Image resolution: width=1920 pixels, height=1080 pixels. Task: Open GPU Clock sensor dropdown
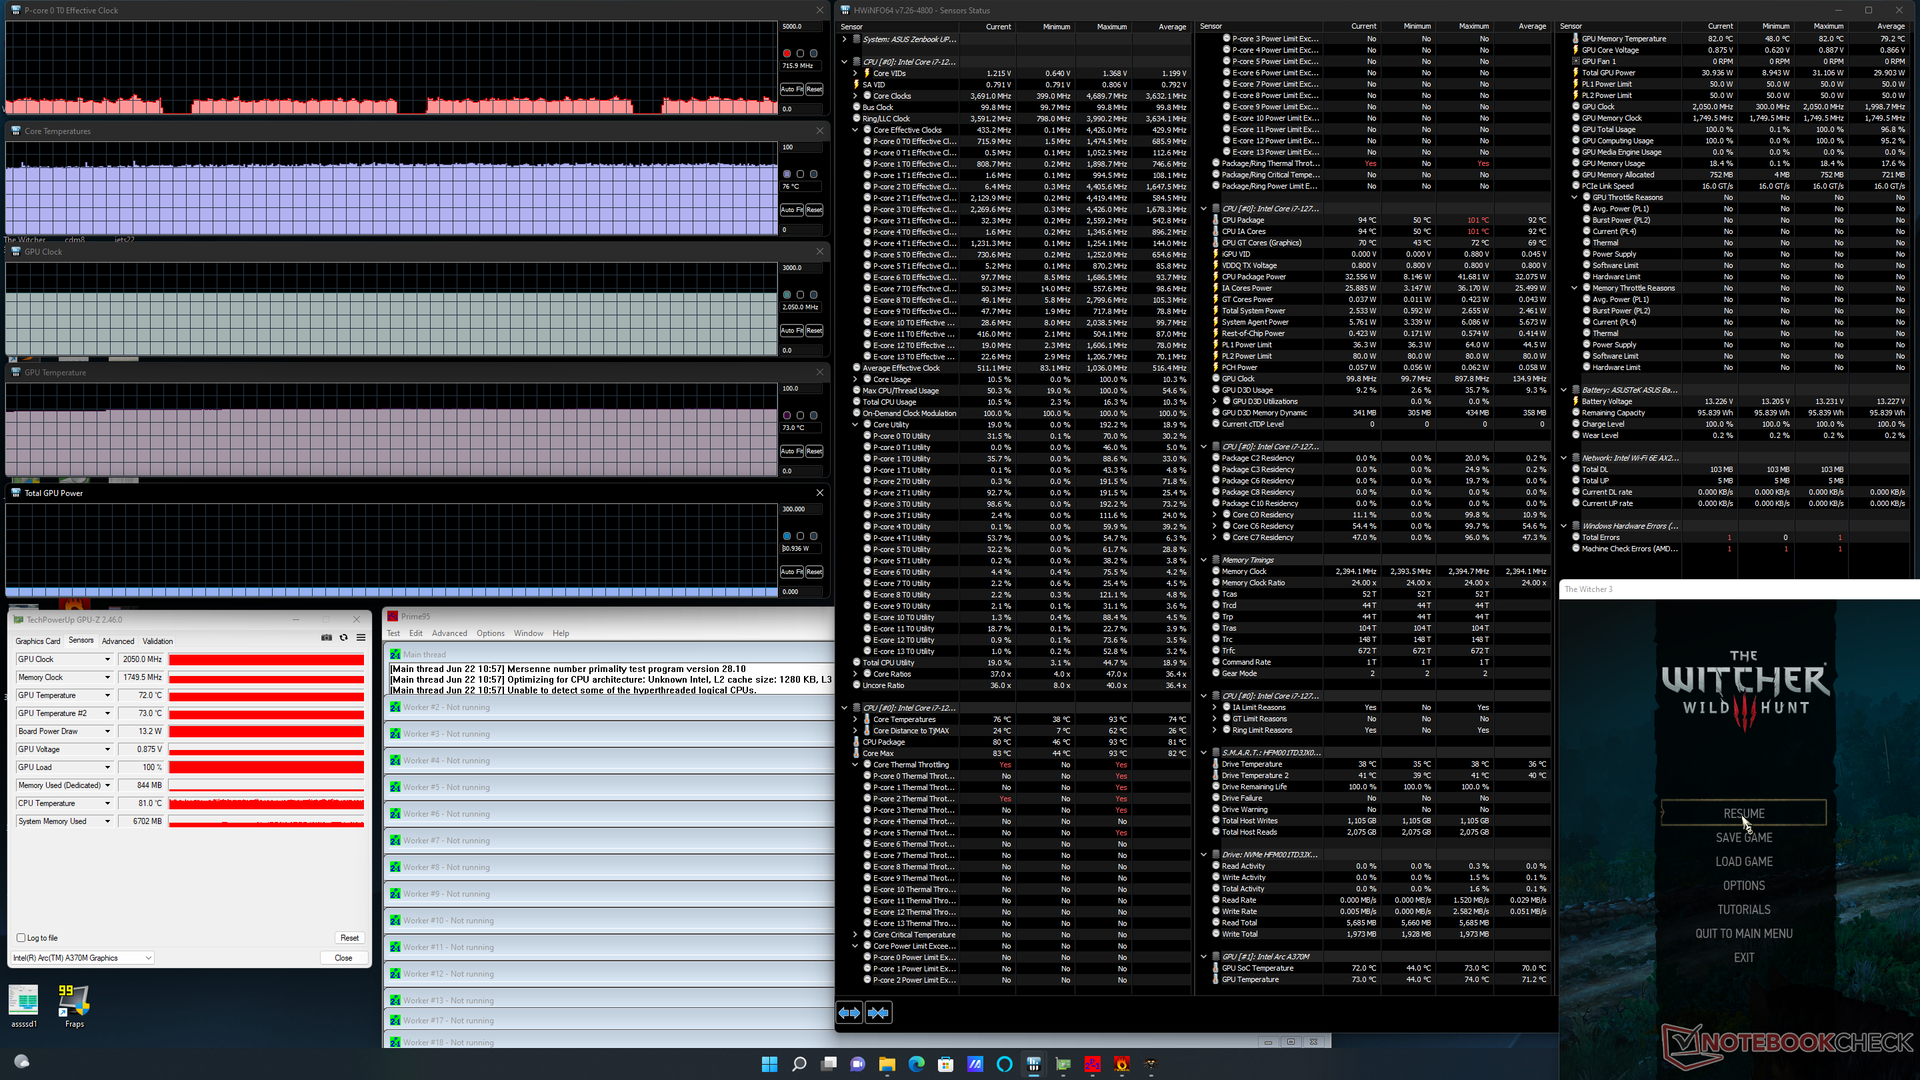[107, 660]
